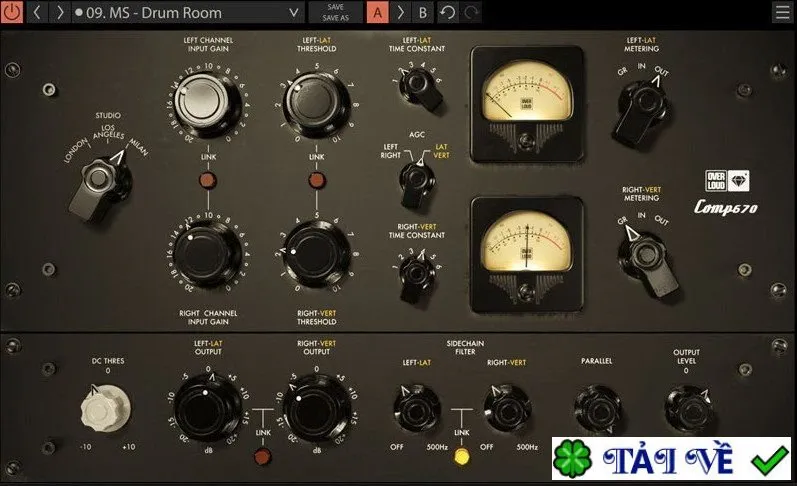
Task: Go to the next preset arrow
Action: click(x=60, y=12)
